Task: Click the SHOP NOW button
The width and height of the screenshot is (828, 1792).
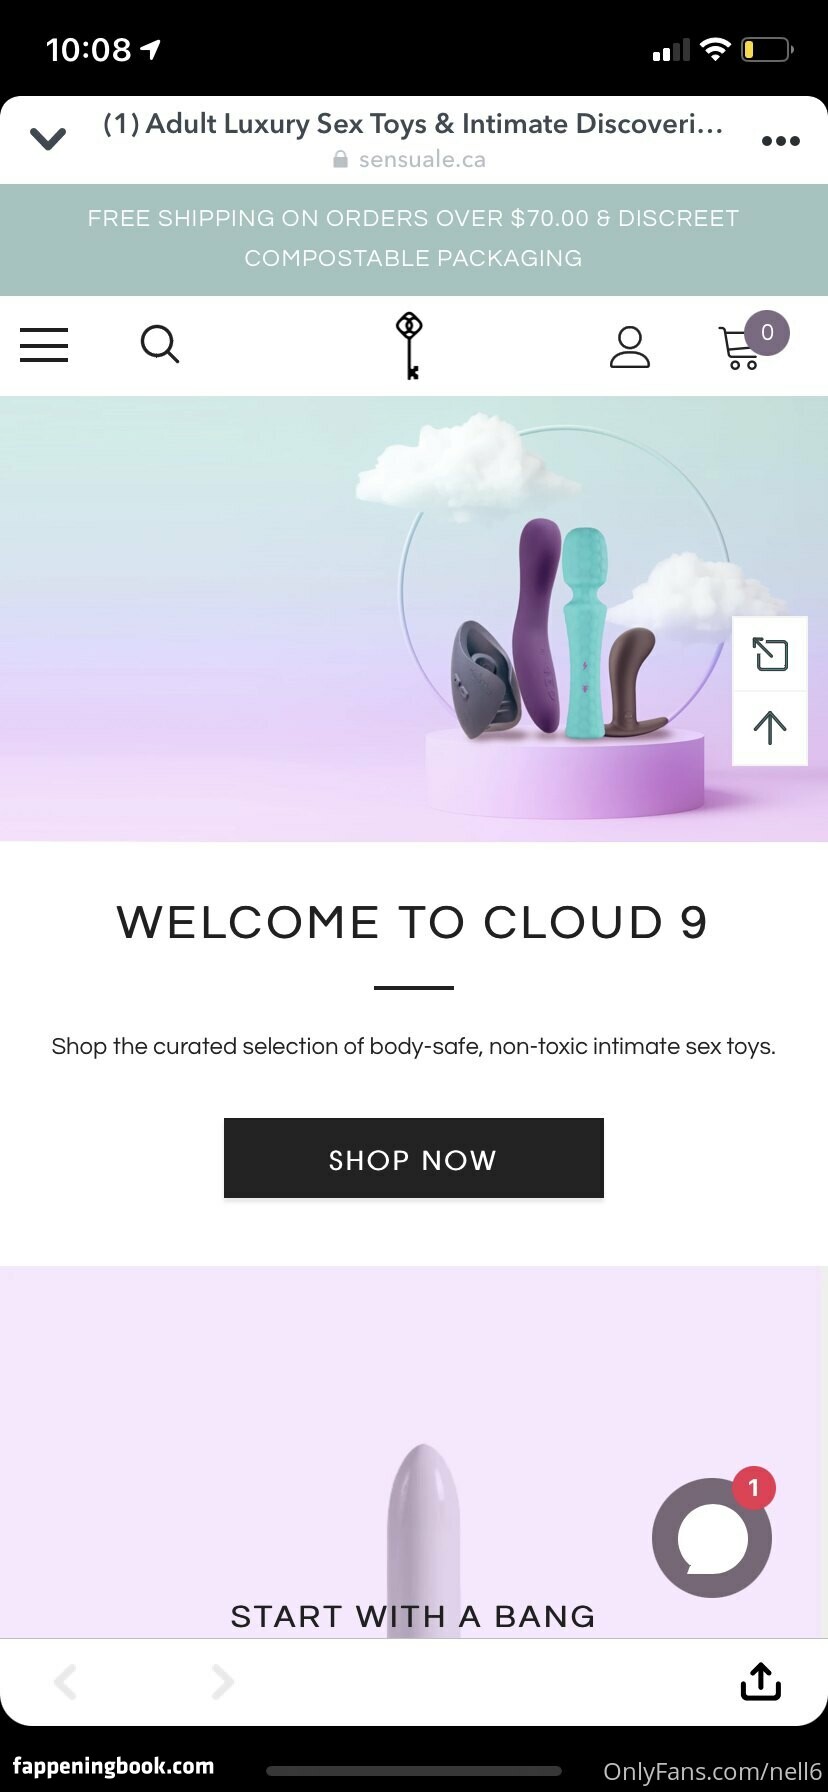Action: (414, 1158)
